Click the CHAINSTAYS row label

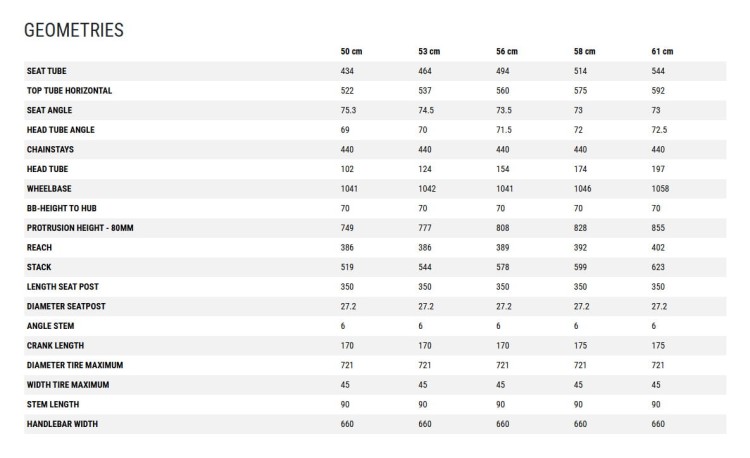(50, 149)
